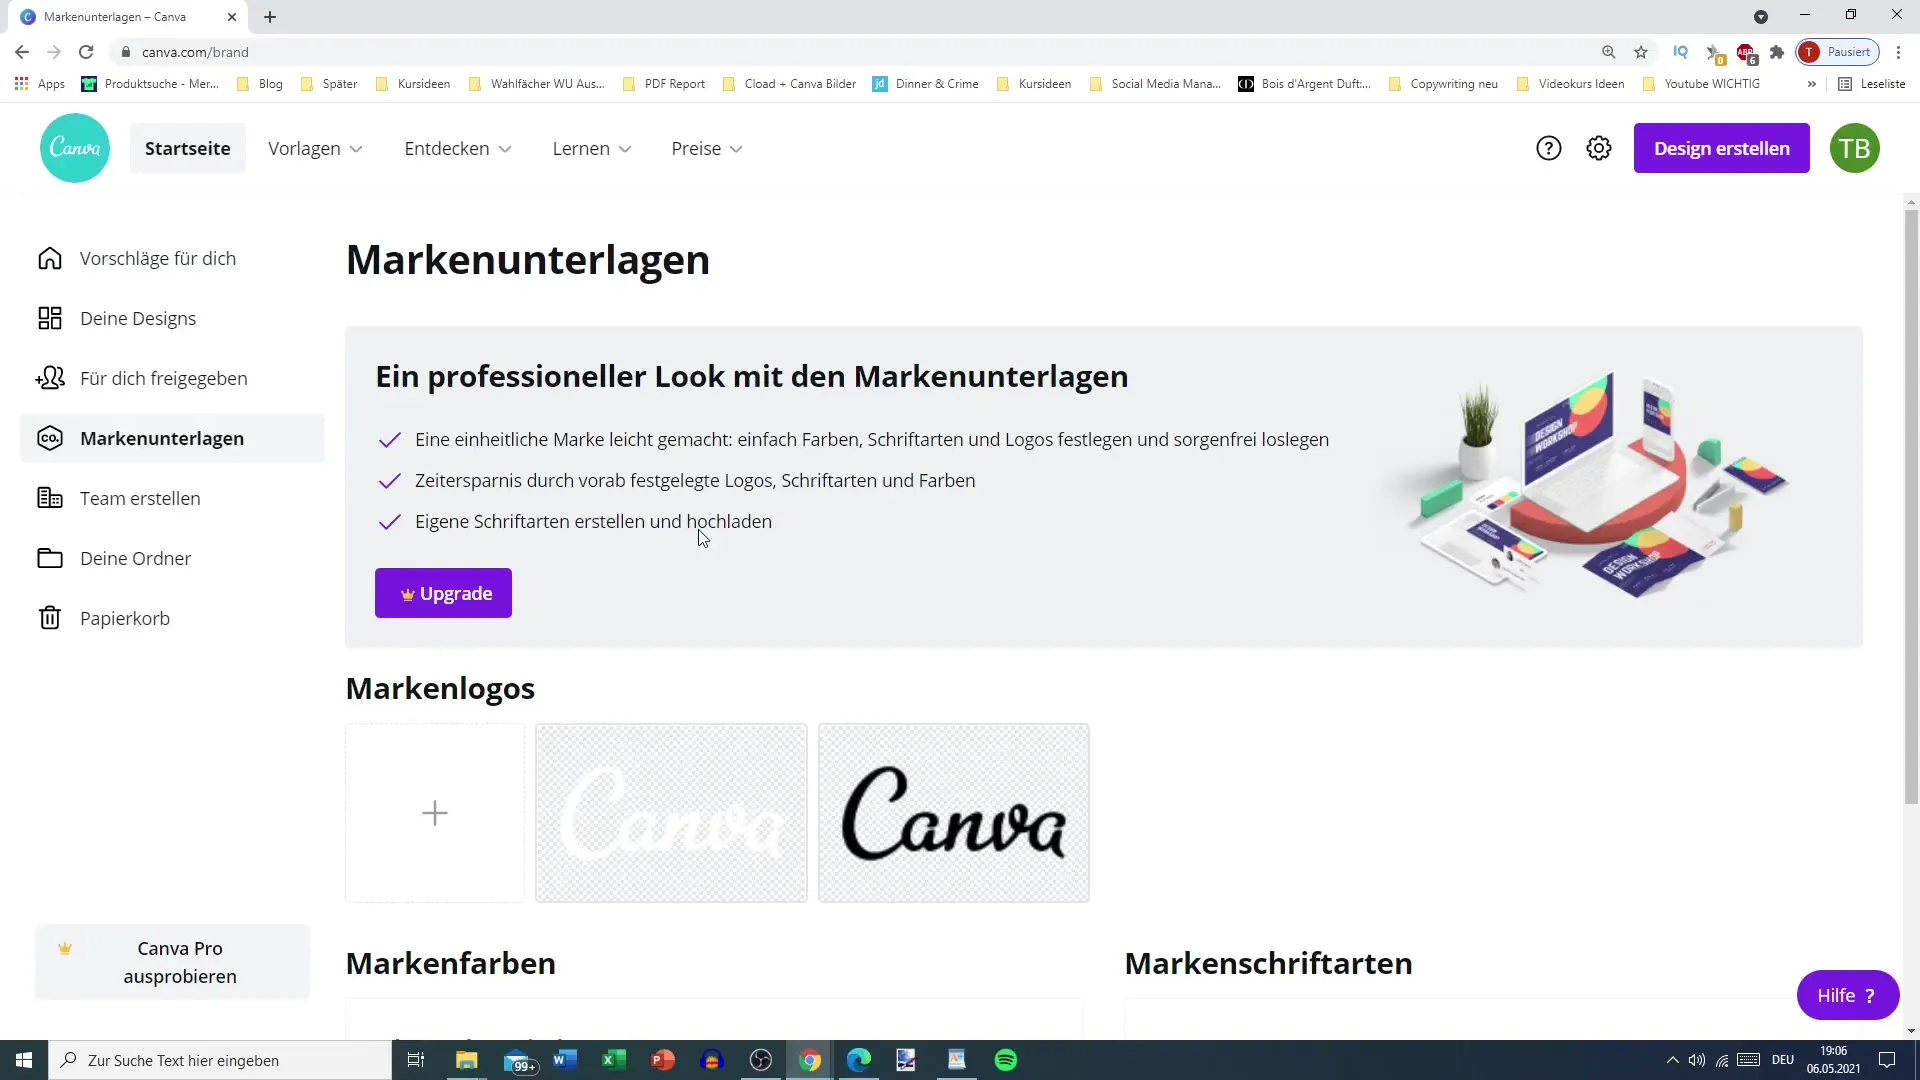Open the Hilfe ? chat button
The image size is (1920, 1080).
pos(1847,995)
